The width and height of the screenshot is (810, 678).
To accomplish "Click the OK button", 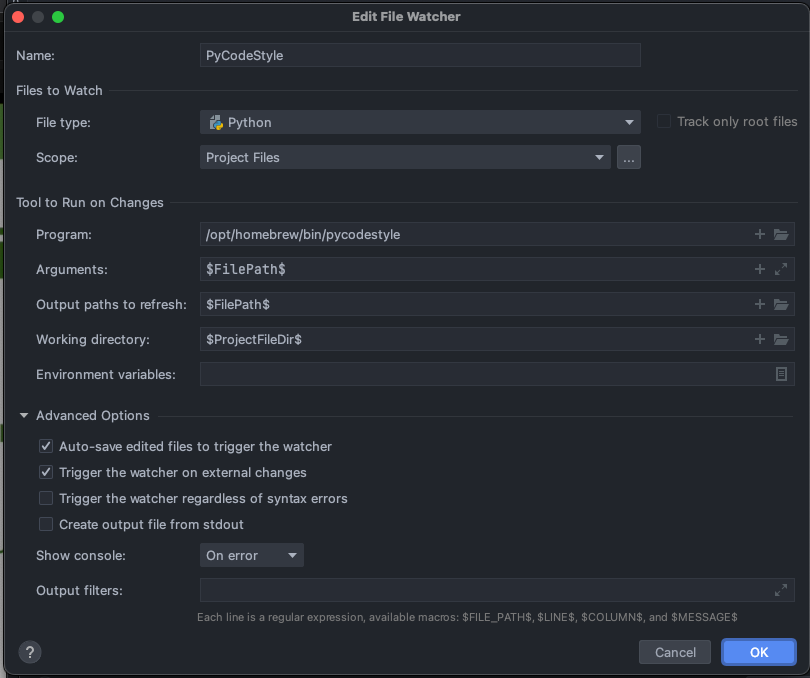I will click(759, 652).
